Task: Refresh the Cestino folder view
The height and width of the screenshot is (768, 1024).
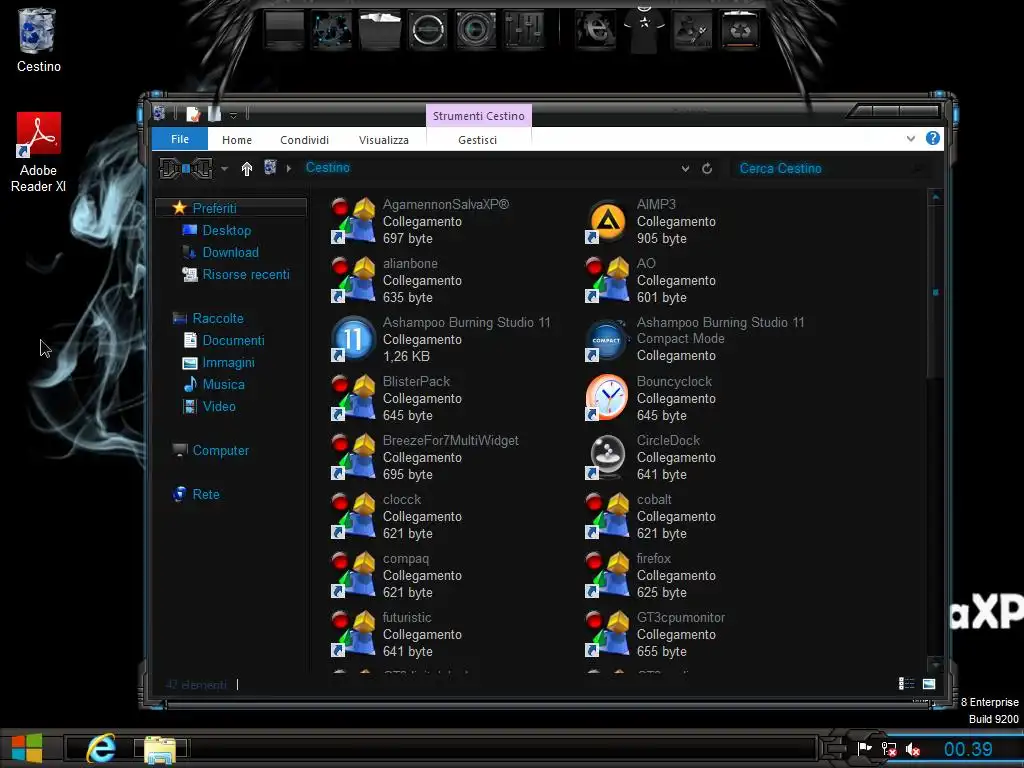Action: pos(707,168)
